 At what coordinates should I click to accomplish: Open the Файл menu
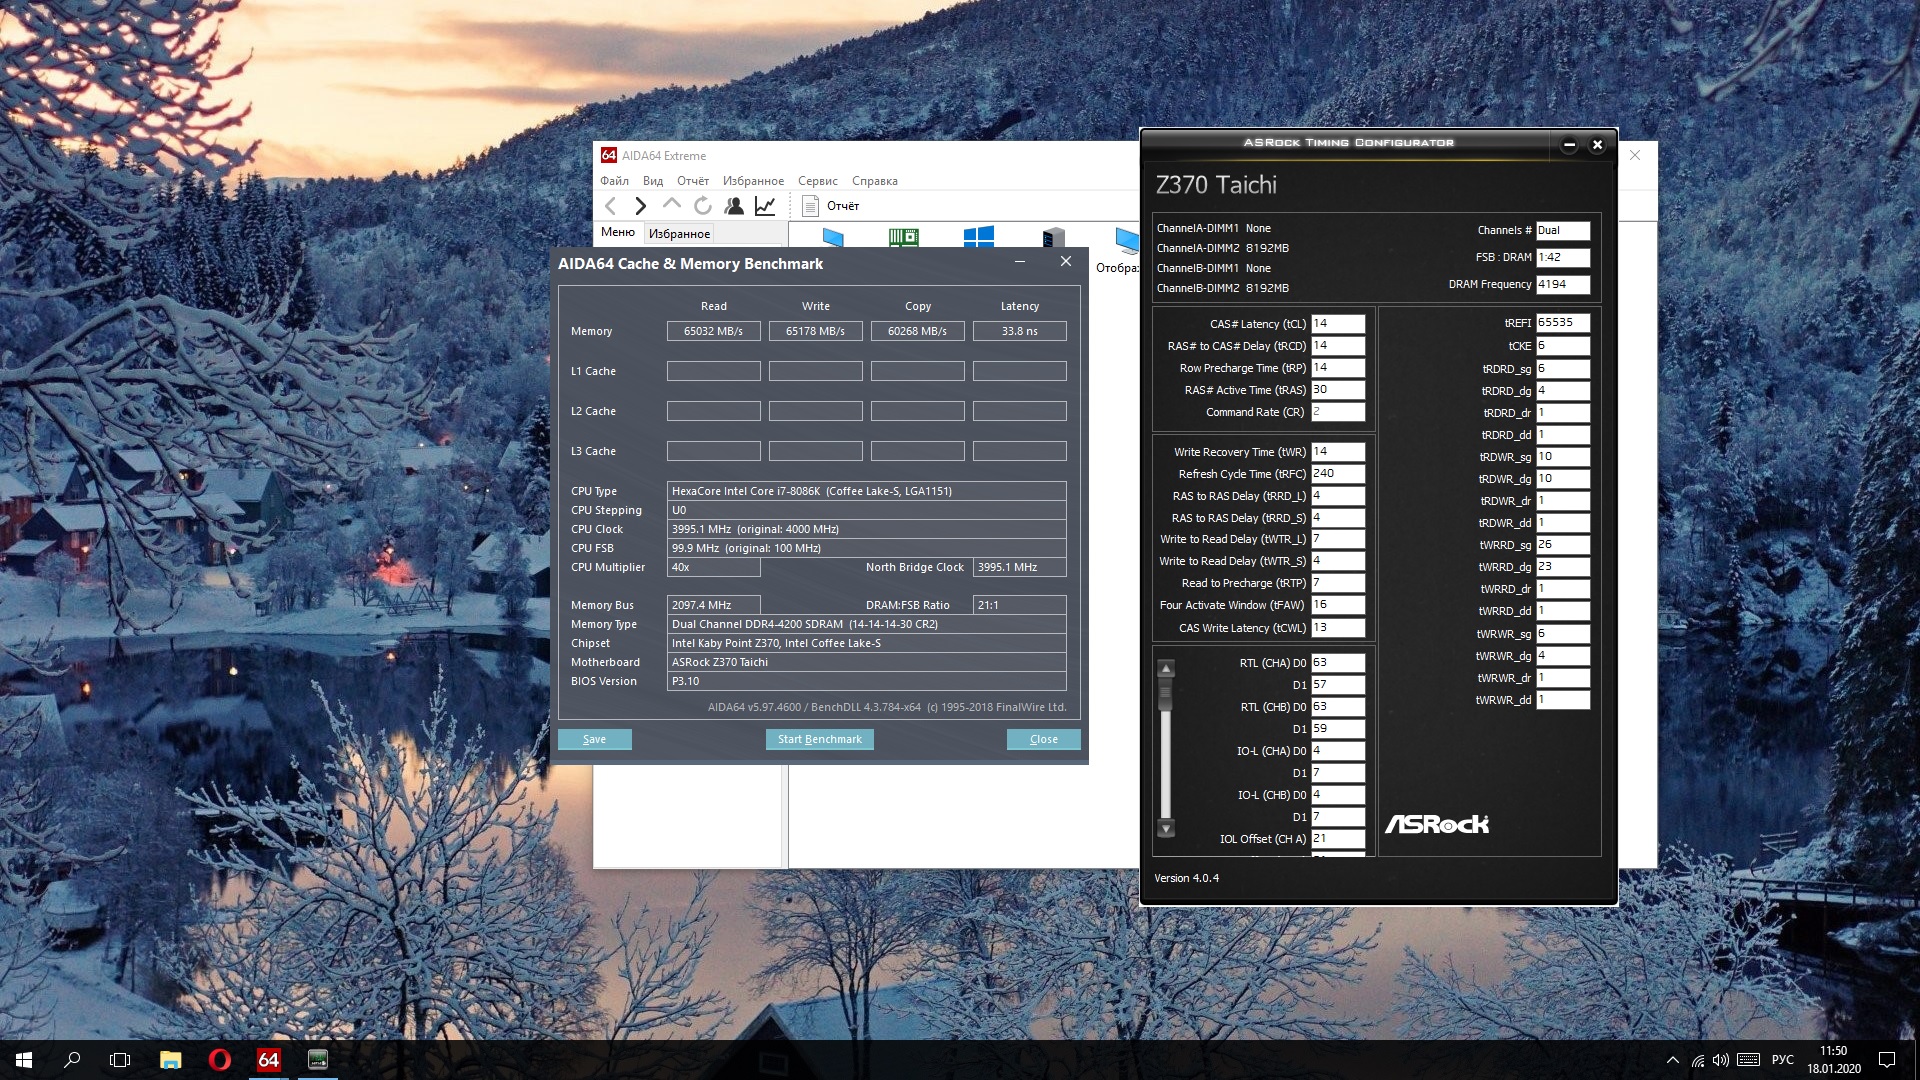click(614, 181)
